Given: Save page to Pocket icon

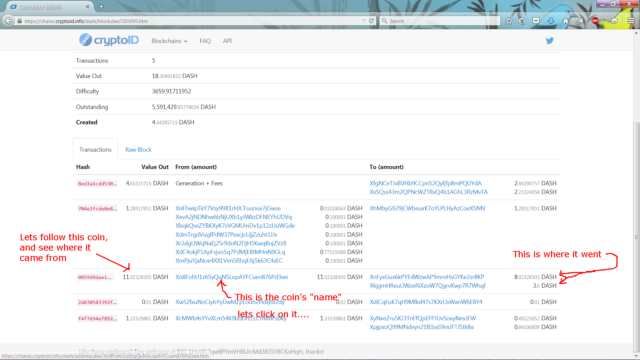Looking at the screenshot, I should click(536, 21).
